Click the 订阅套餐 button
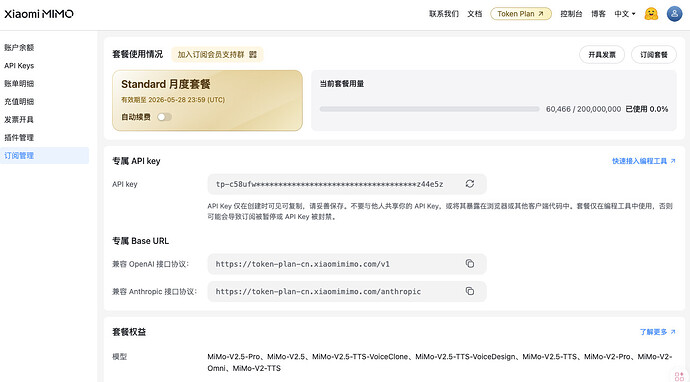 [x=654, y=55]
